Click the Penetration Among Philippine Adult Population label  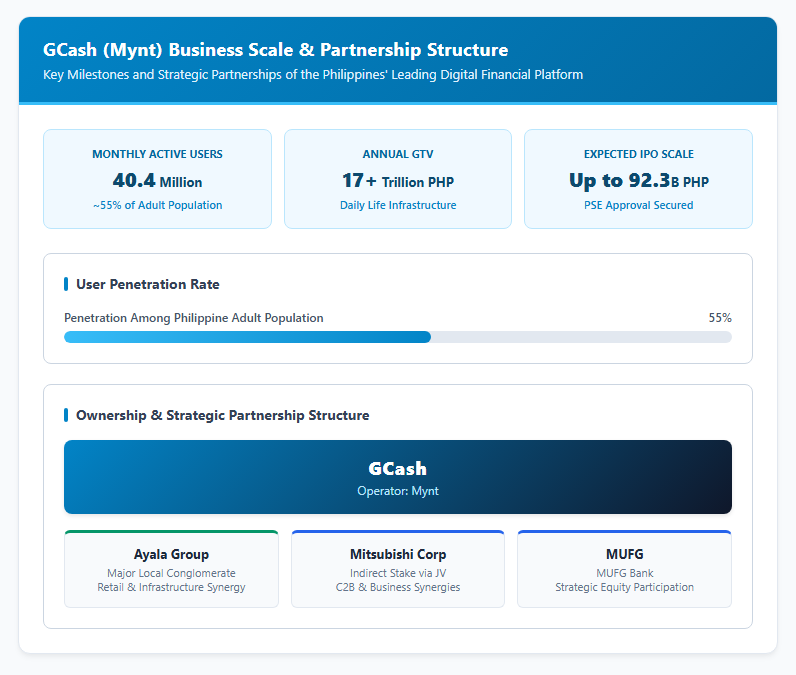[x=193, y=318]
